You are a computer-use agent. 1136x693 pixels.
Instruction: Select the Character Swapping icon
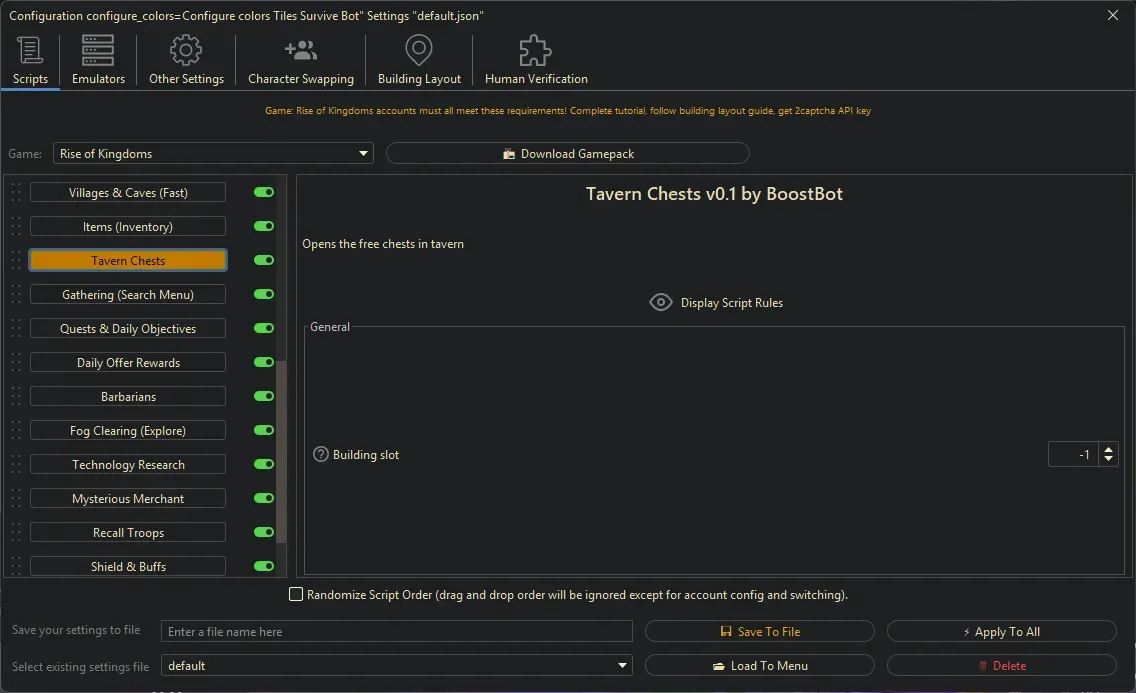(300, 49)
